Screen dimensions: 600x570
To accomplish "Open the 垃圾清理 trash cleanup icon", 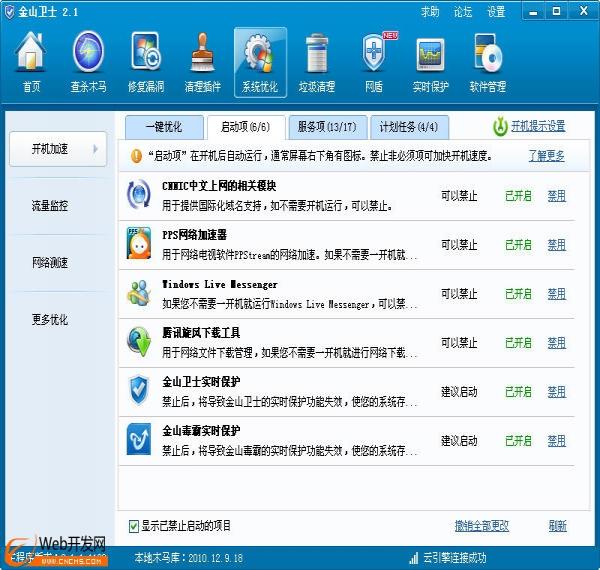I will 317,62.
